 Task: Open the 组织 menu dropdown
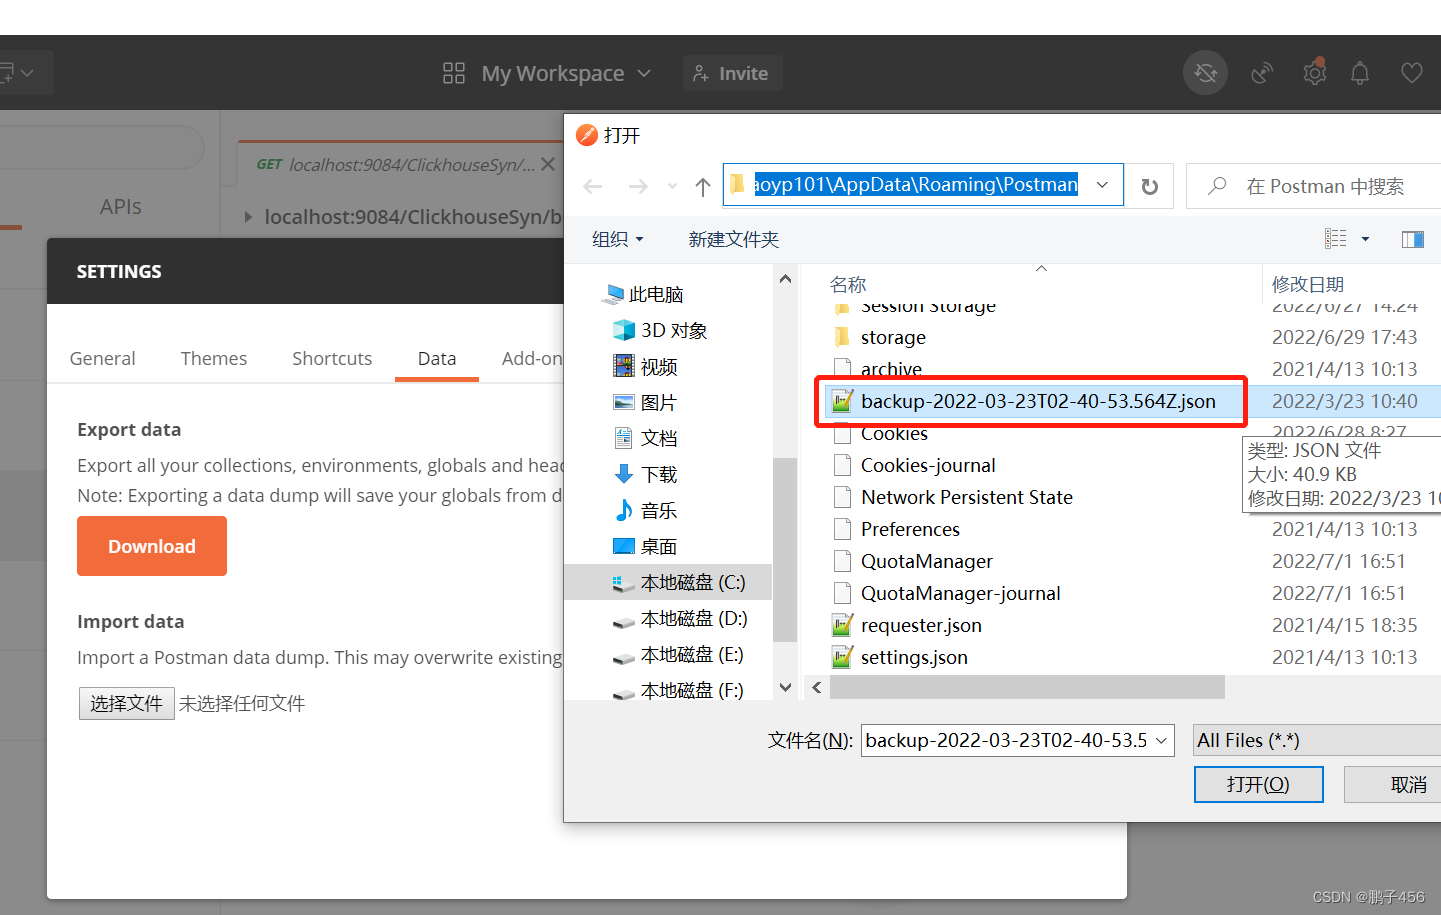(617, 239)
